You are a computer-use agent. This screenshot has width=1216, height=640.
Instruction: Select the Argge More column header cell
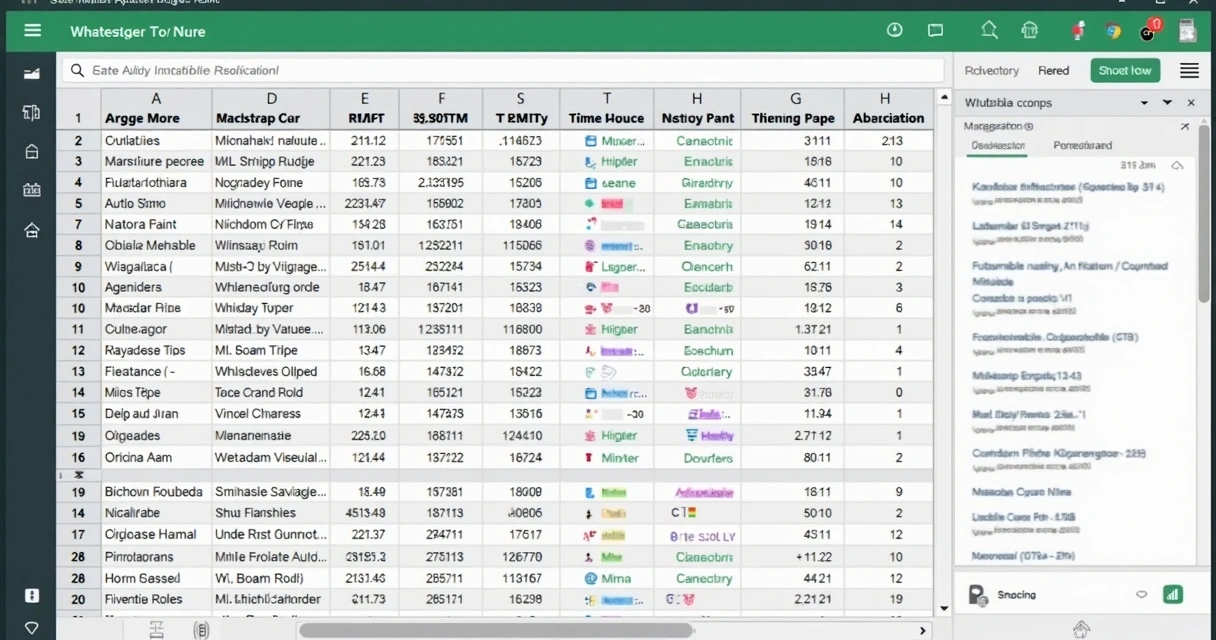click(156, 118)
